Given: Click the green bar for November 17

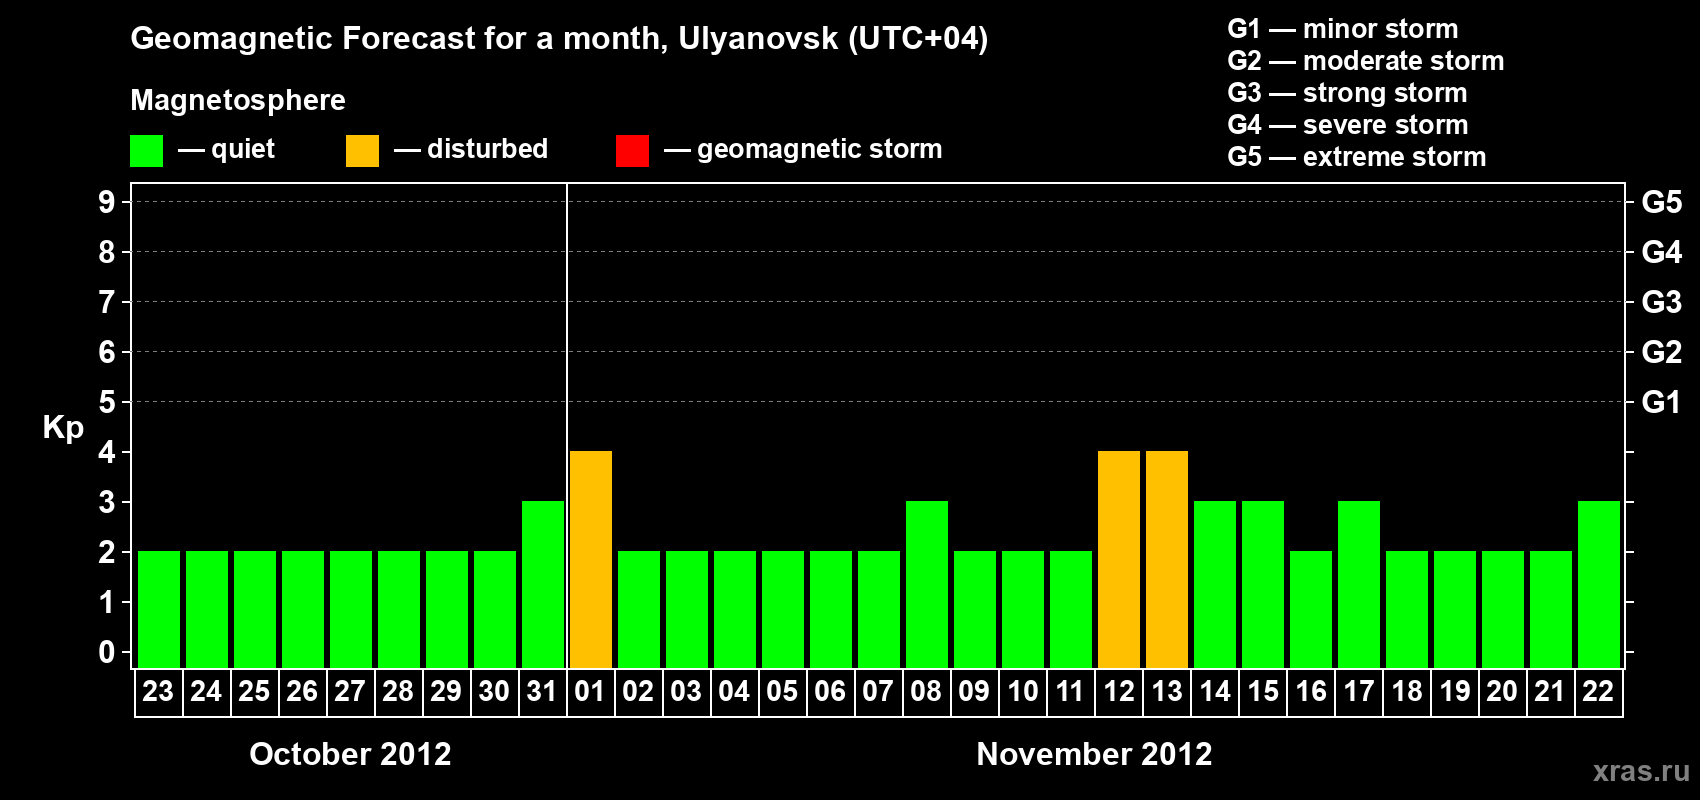Looking at the screenshot, I should pos(1359,584).
